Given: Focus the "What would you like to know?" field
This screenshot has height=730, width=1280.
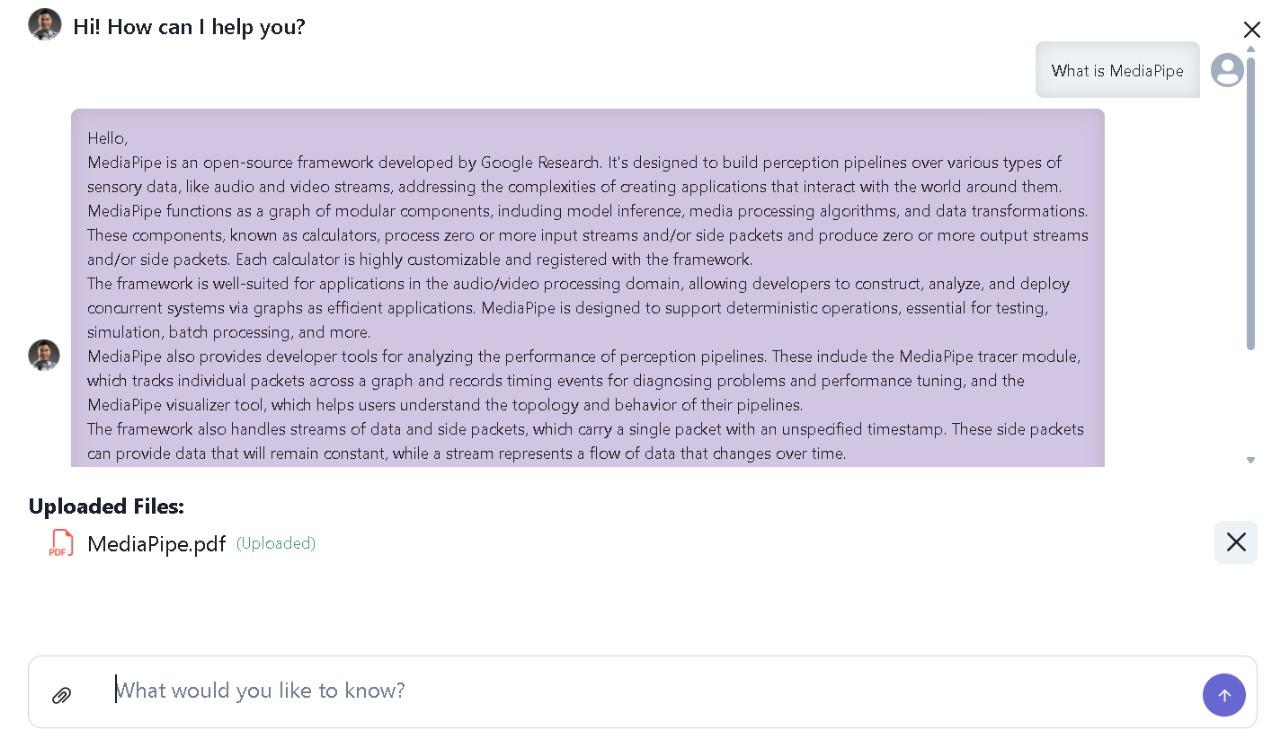Looking at the screenshot, I should pyautogui.click(x=650, y=691).
